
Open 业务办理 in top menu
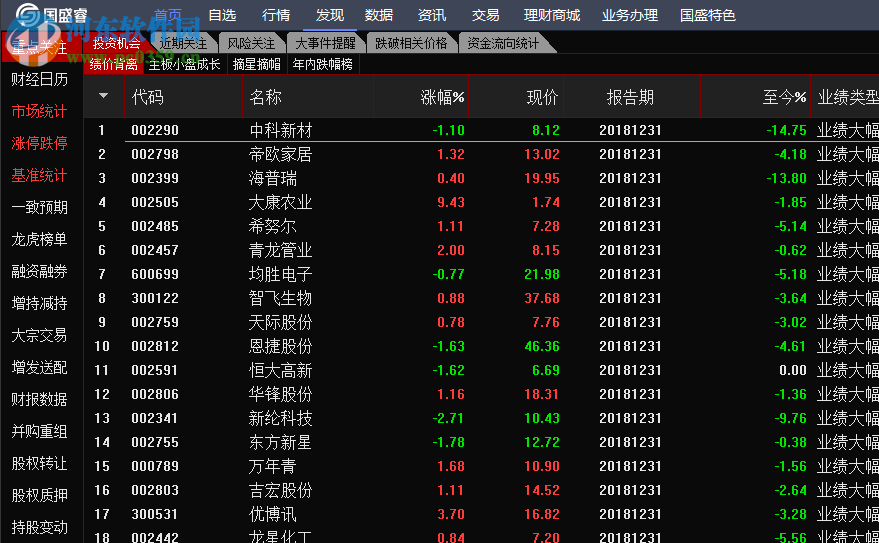click(x=630, y=15)
